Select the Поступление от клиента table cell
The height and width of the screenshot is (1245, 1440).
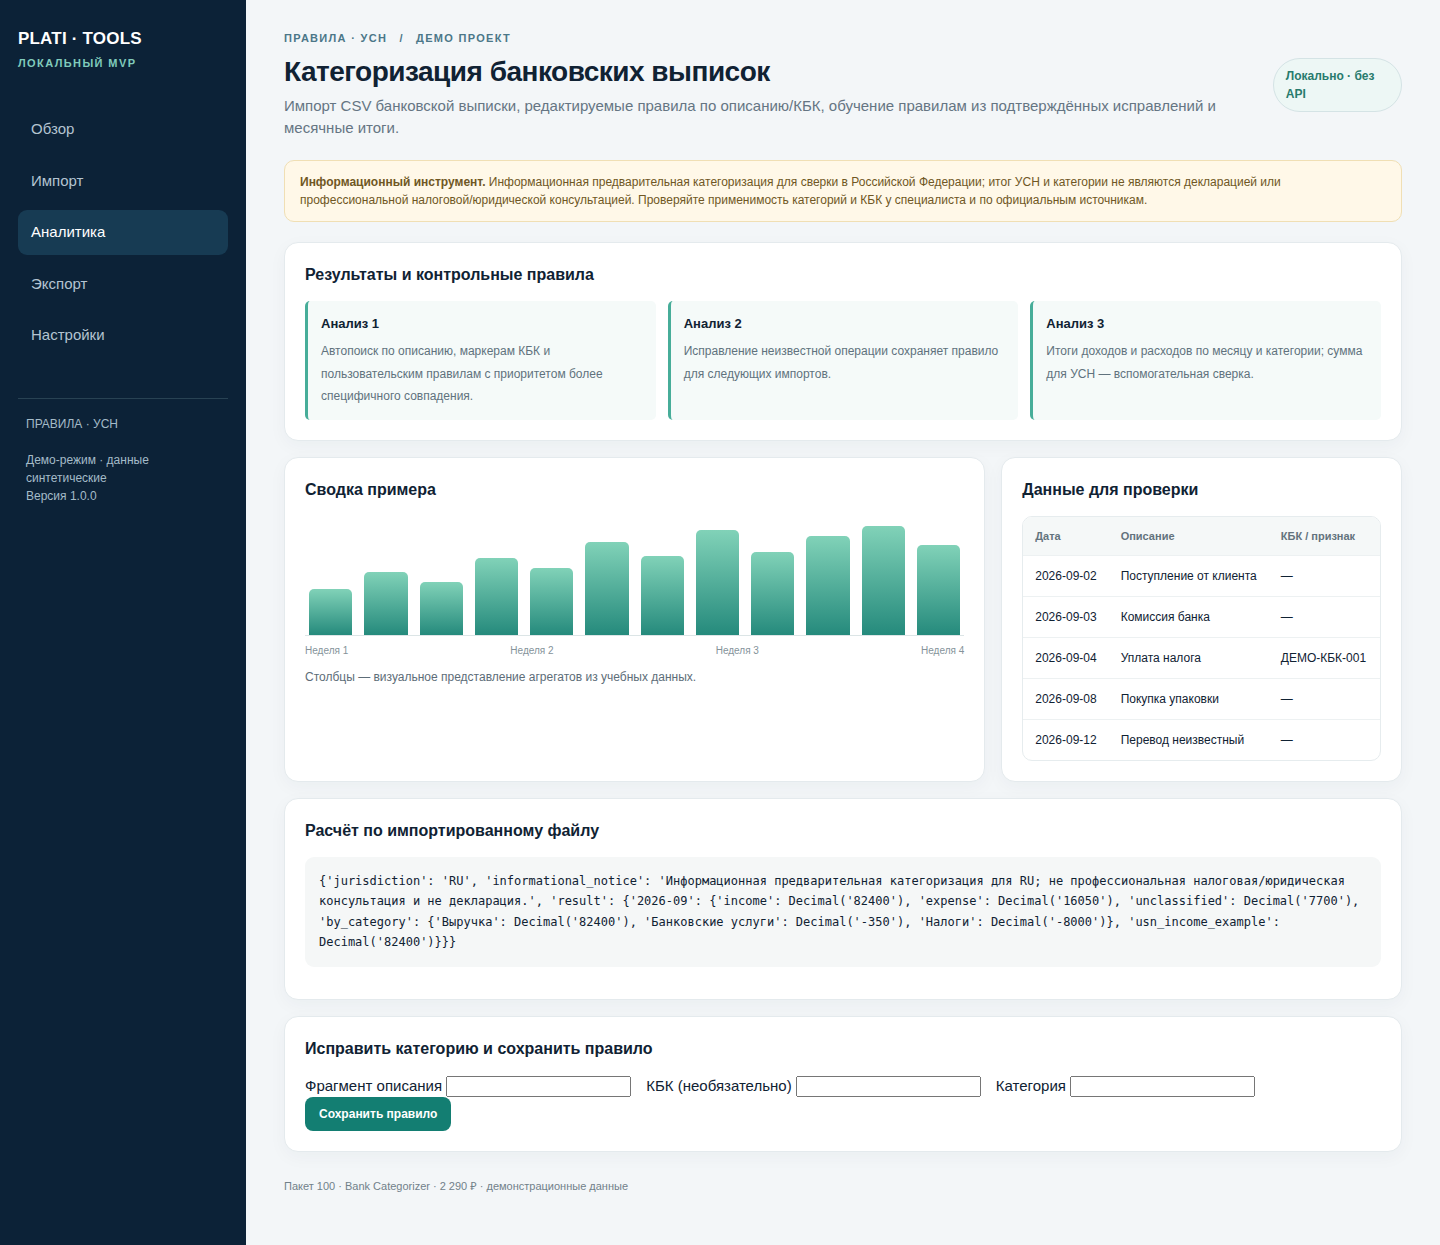pyautogui.click(x=1189, y=576)
